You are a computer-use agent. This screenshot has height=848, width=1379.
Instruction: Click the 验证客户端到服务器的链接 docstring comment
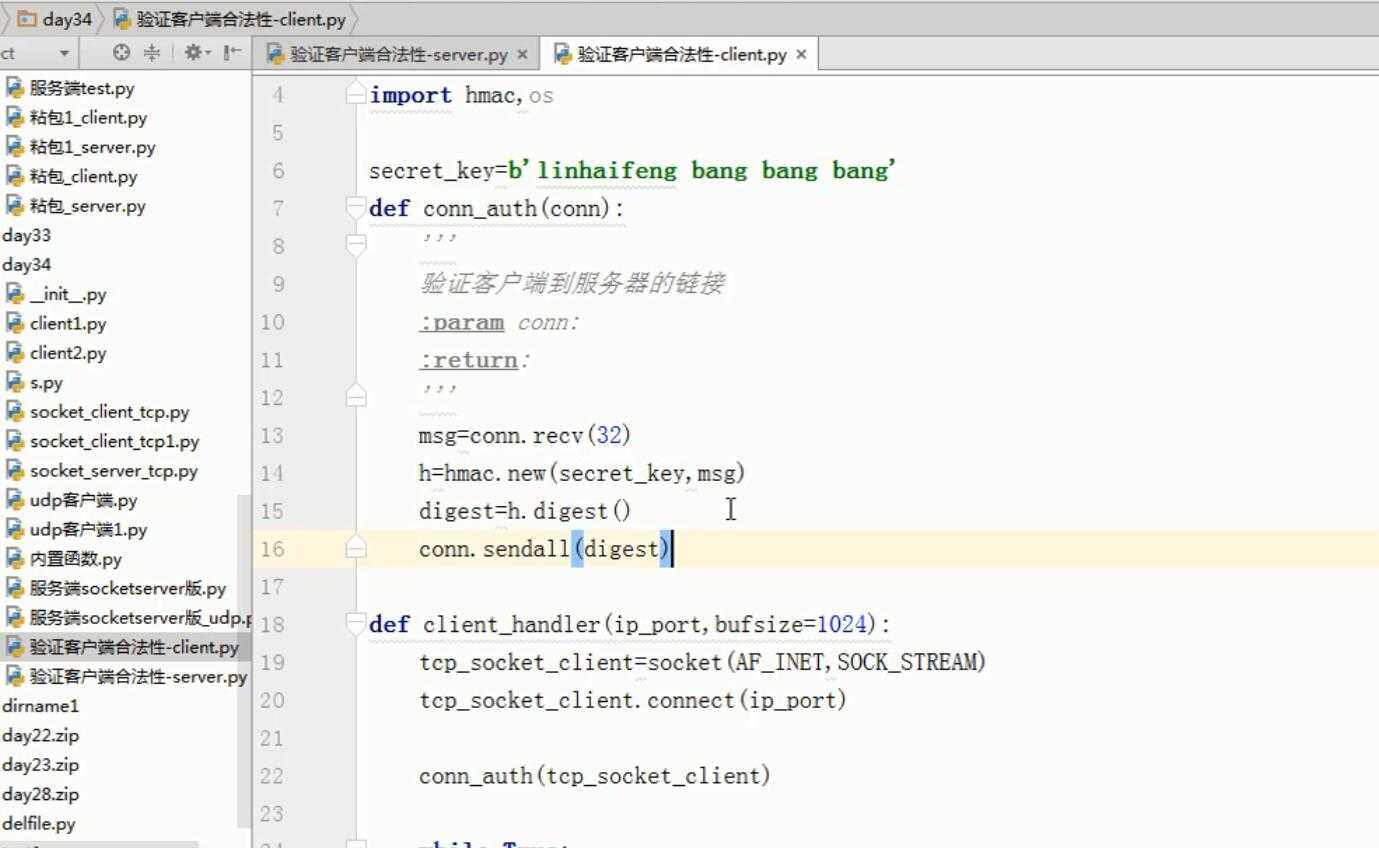[x=571, y=284]
